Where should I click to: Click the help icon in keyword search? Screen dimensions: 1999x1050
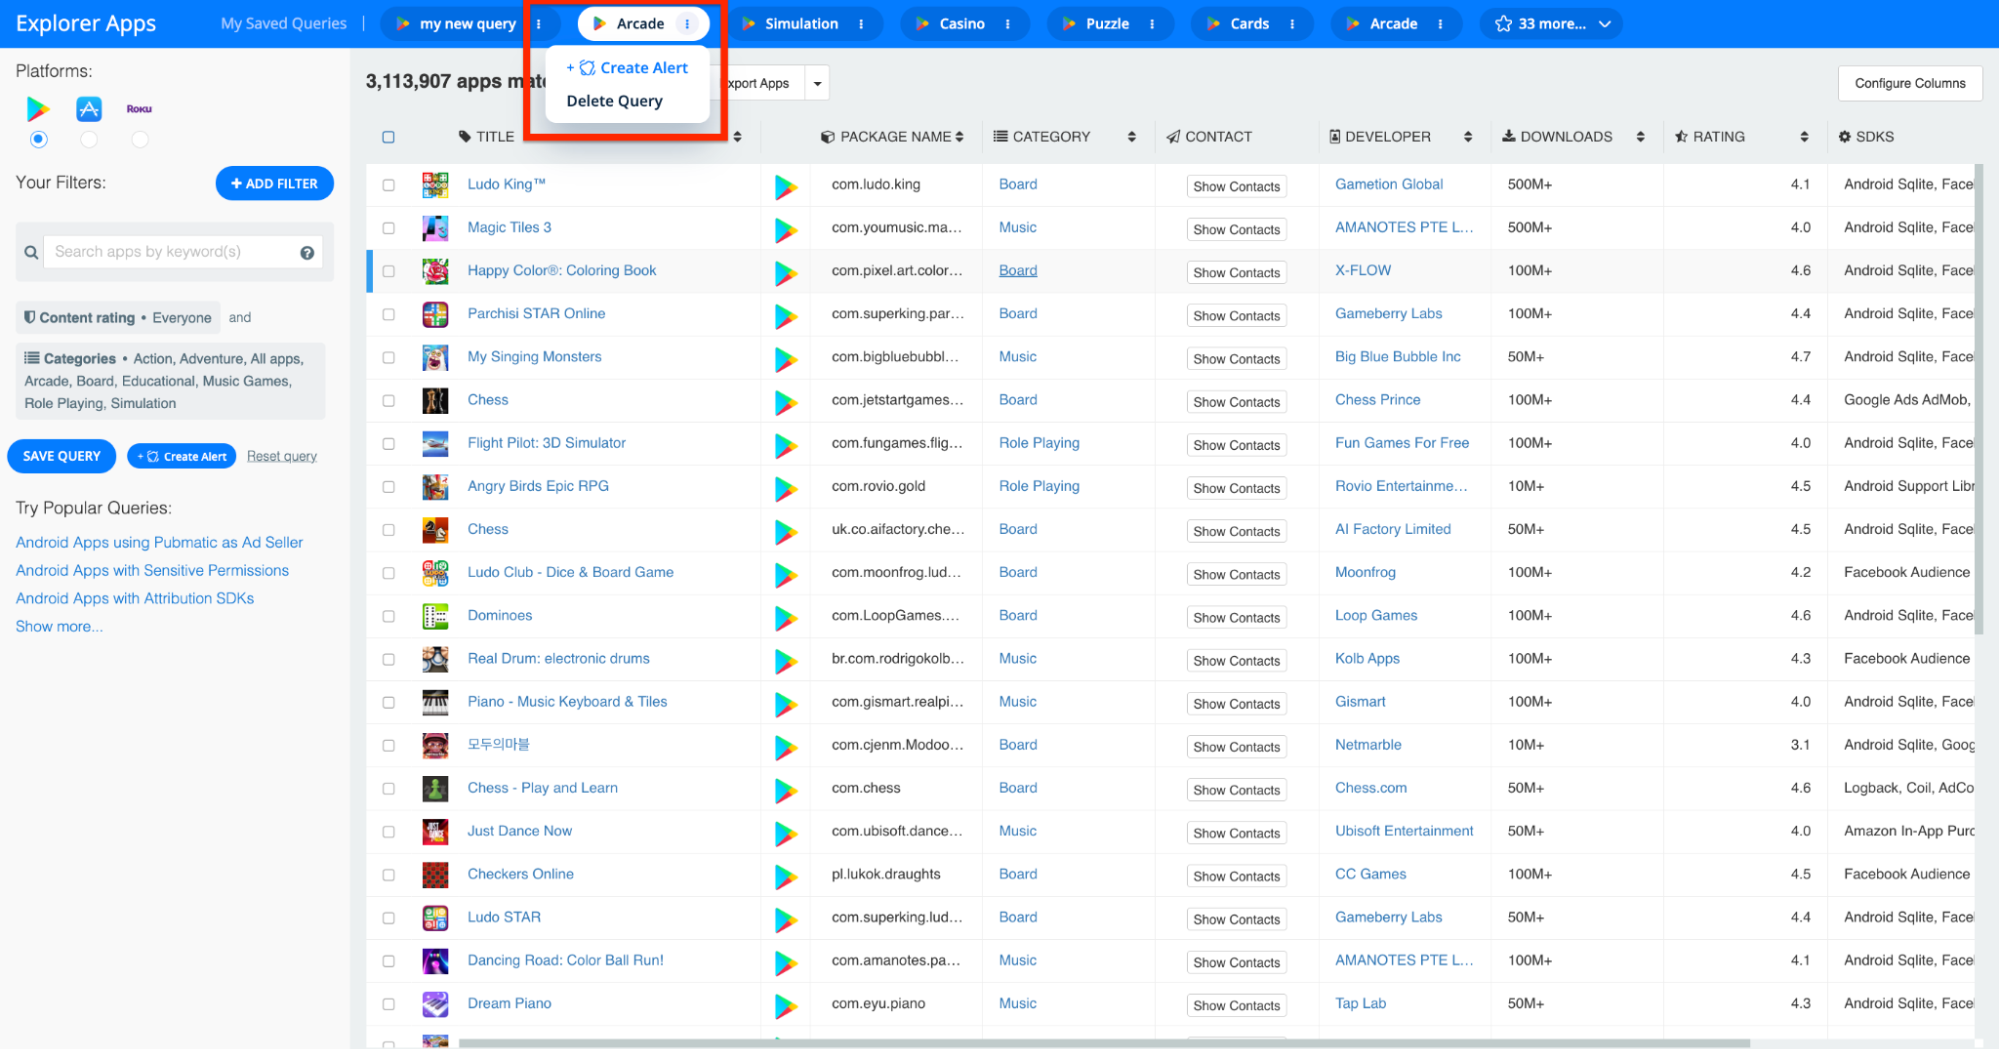tap(307, 253)
